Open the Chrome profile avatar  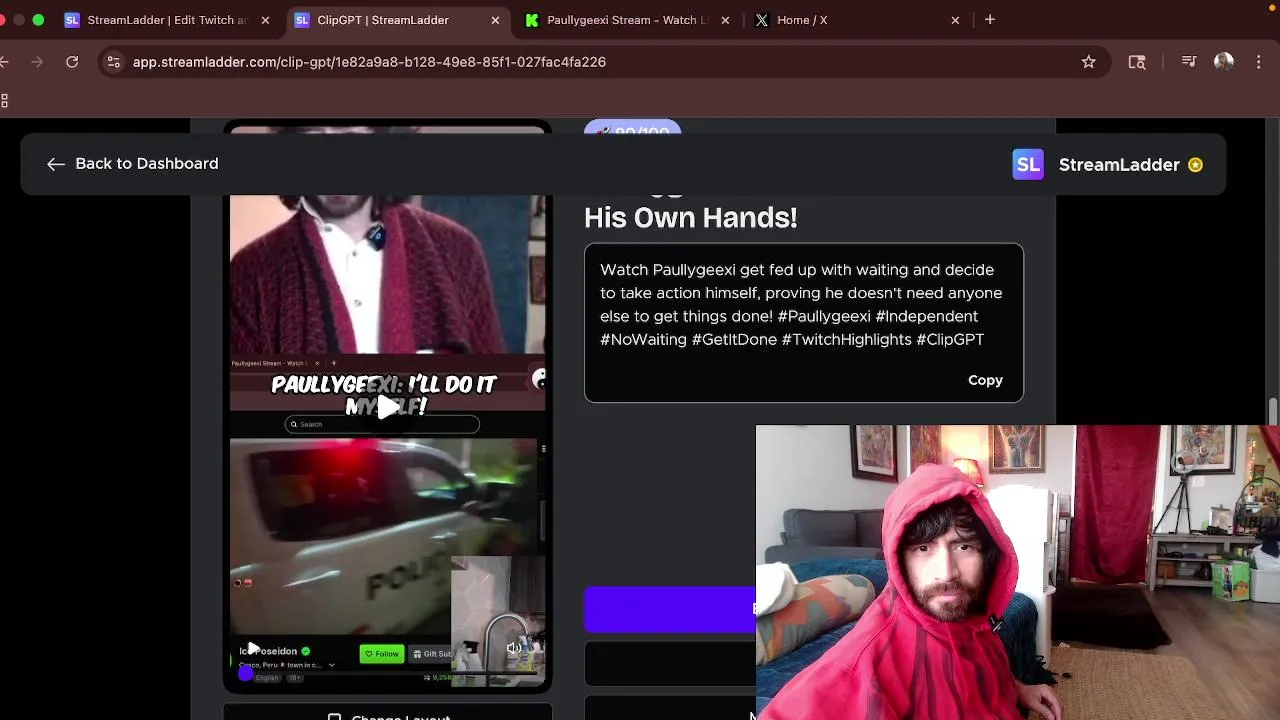click(x=1224, y=62)
